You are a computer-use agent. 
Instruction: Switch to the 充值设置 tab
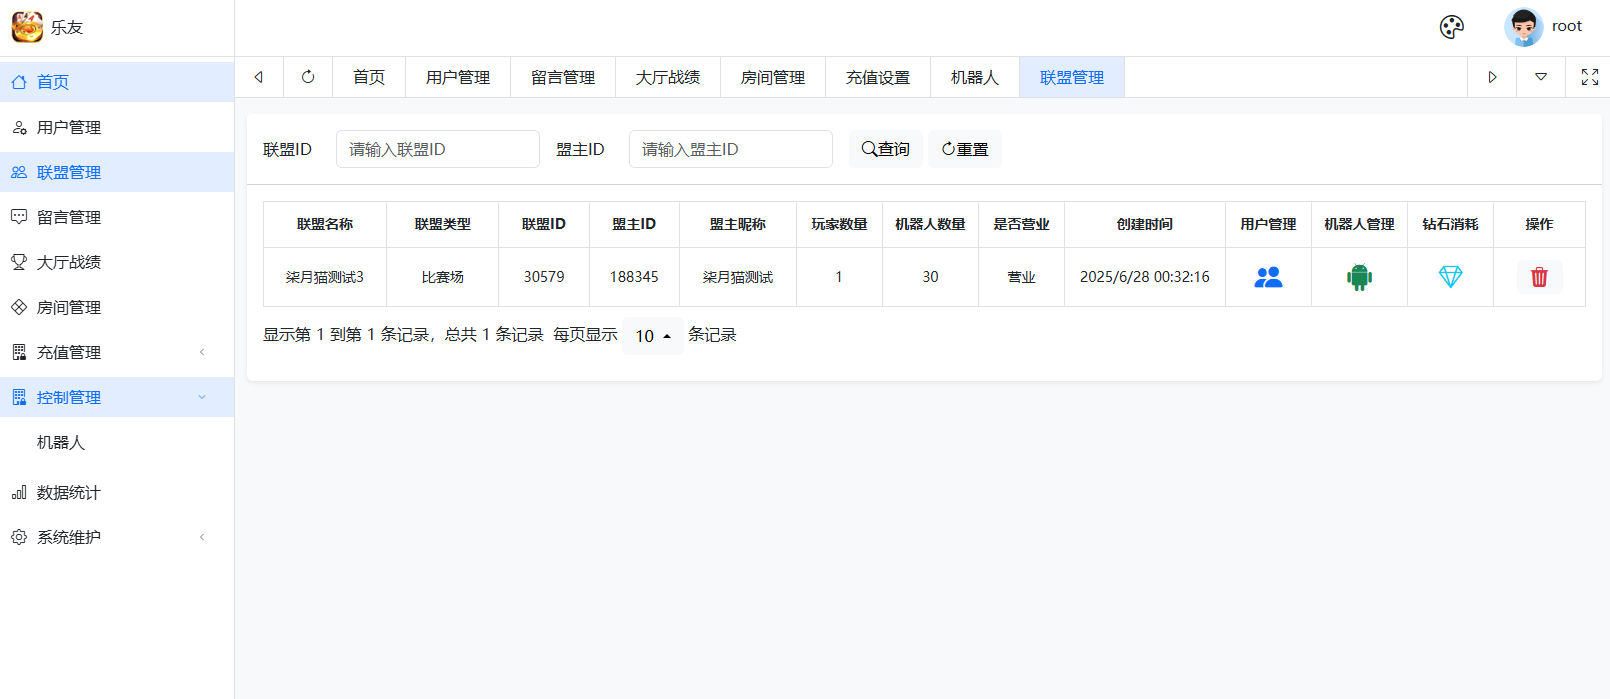[x=878, y=77]
